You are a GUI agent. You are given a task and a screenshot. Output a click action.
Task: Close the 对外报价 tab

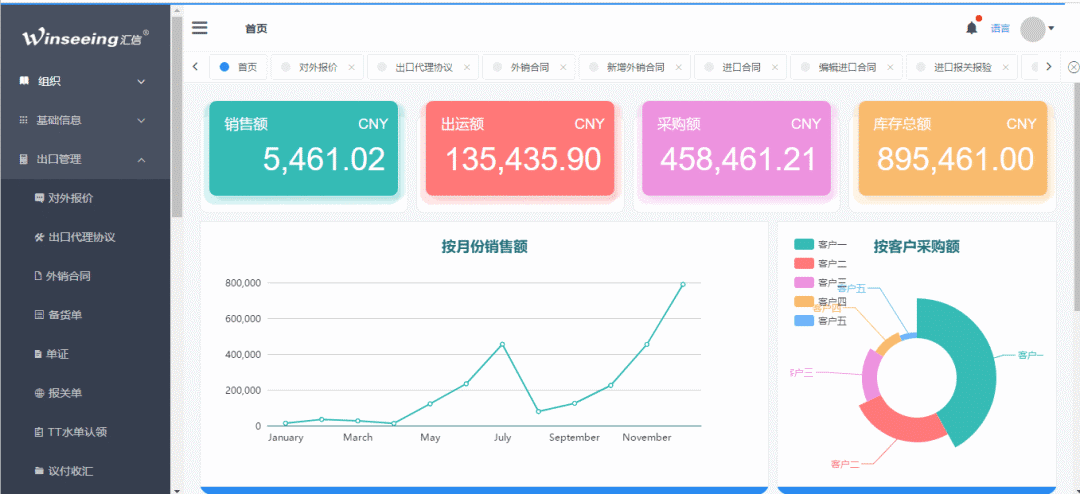(x=351, y=67)
